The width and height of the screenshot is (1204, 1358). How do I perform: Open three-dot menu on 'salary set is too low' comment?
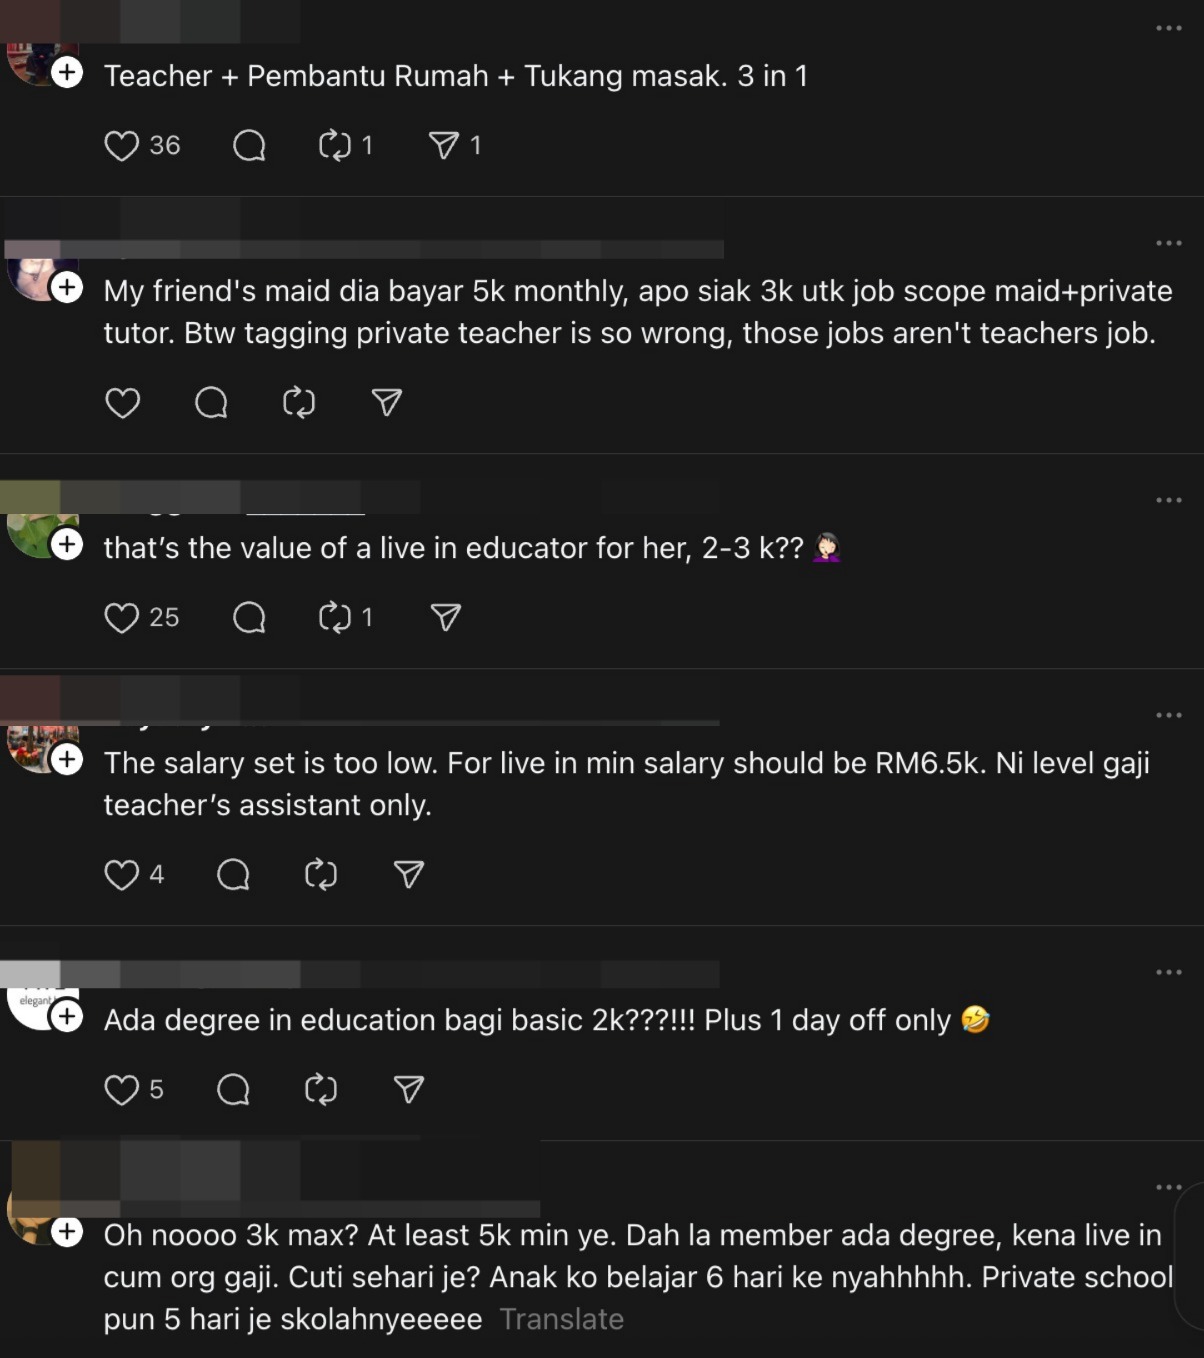[x=1168, y=715]
